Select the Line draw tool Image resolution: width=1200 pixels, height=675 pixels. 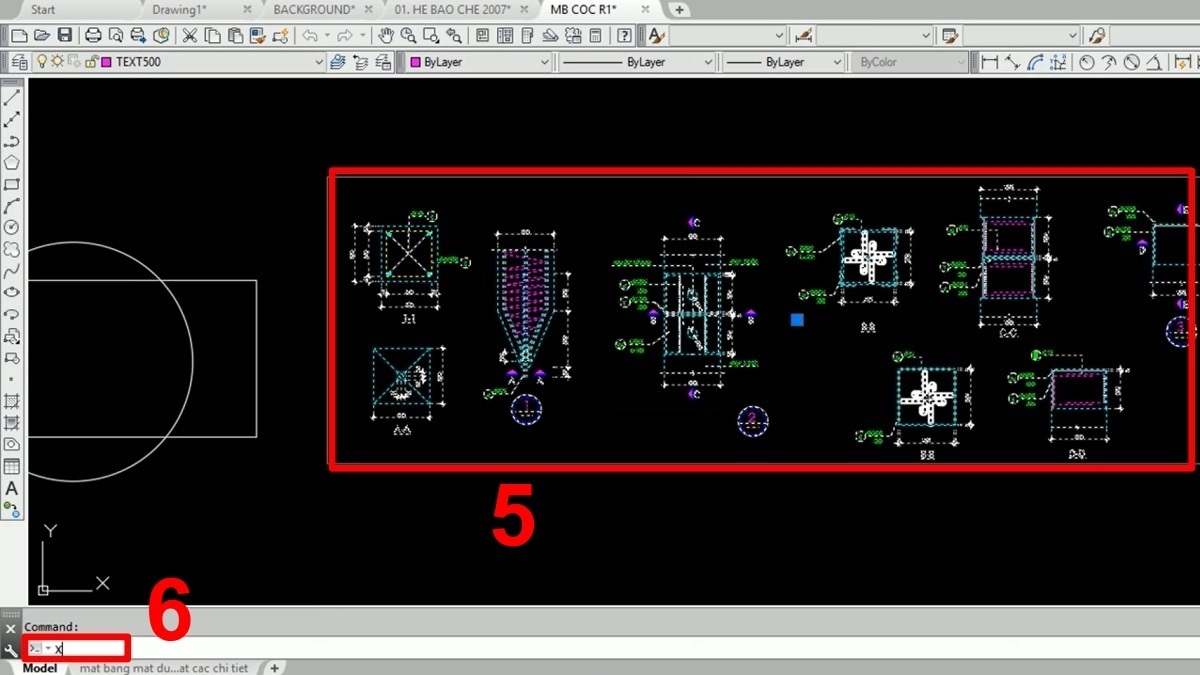pyautogui.click(x=12, y=98)
